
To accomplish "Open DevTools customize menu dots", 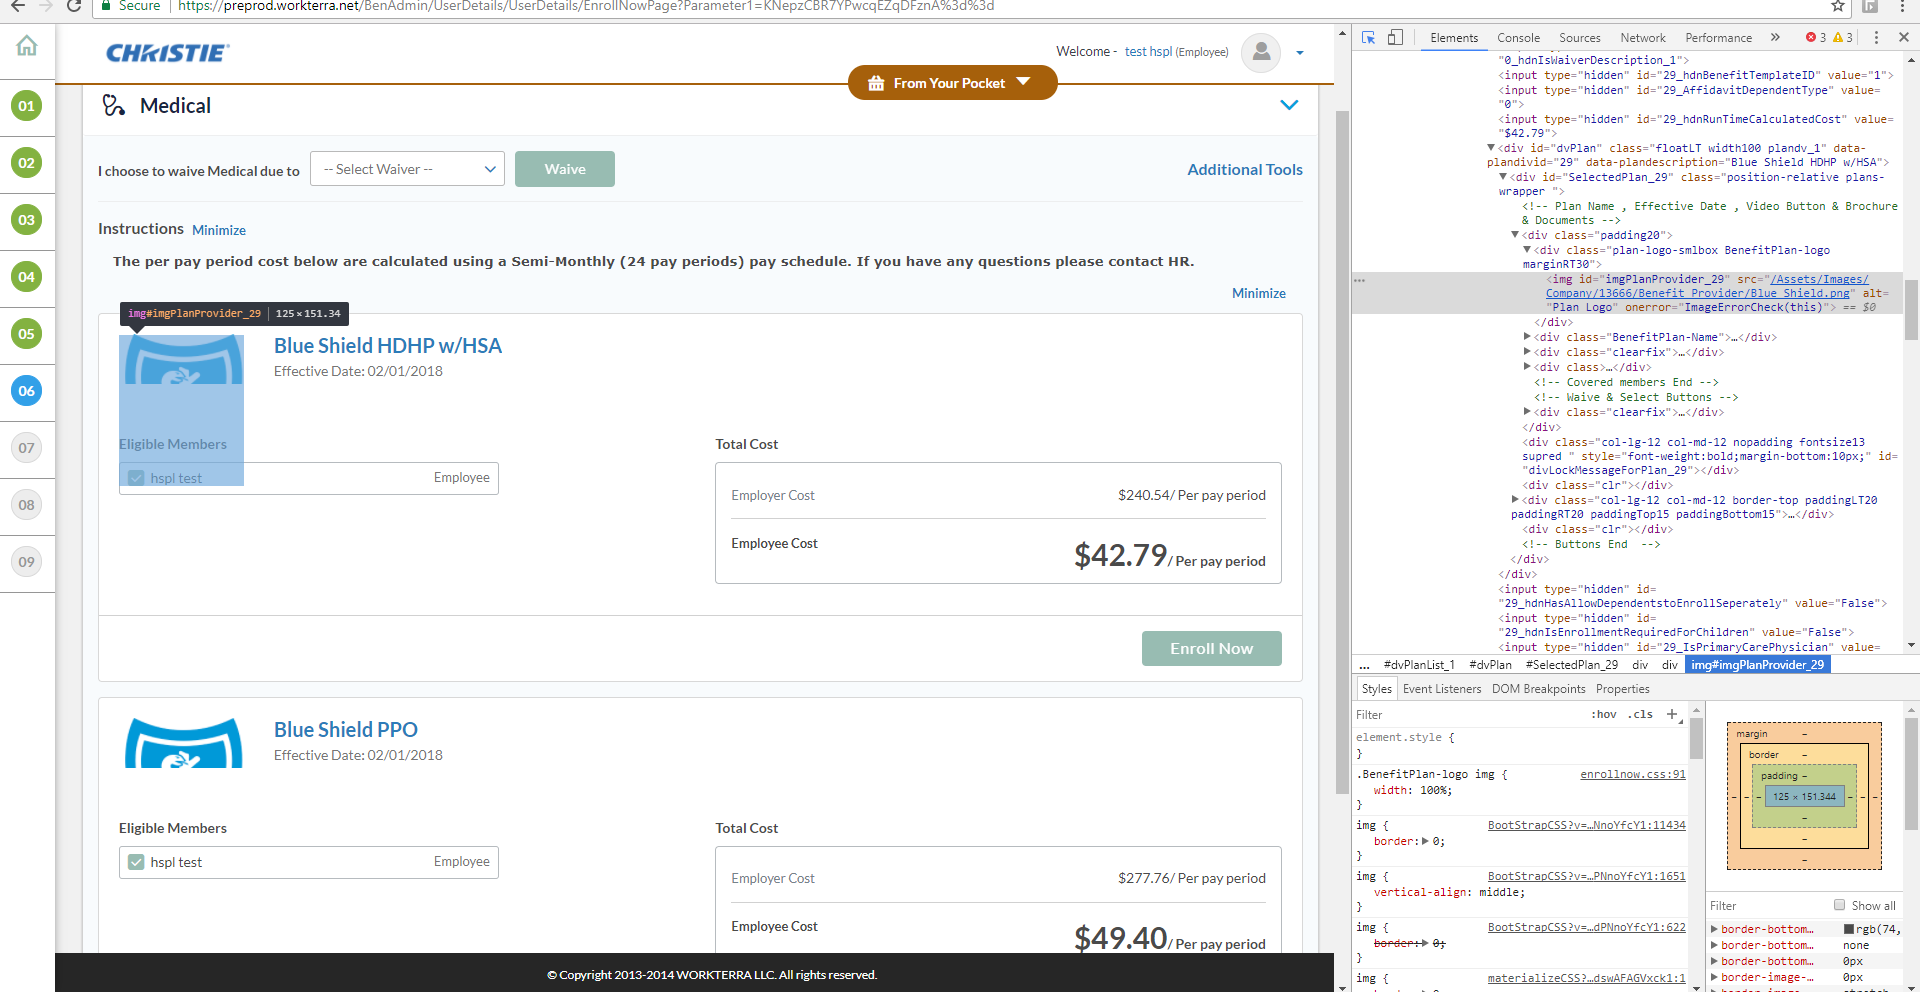I will click(1876, 38).
